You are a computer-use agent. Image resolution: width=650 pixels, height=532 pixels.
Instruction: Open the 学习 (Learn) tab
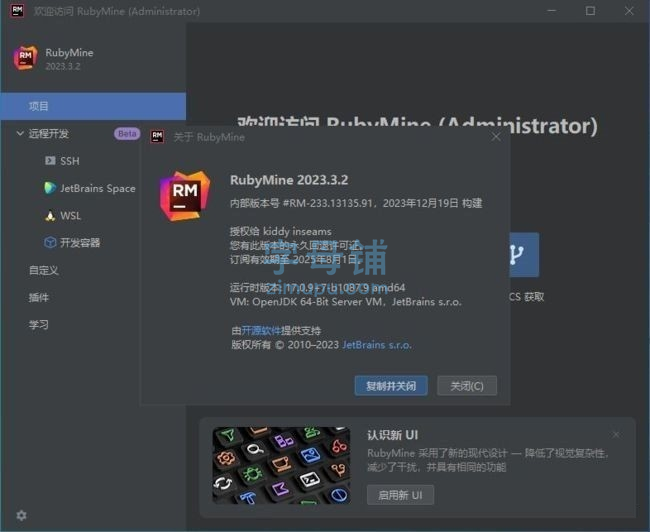tap(39, 325)
